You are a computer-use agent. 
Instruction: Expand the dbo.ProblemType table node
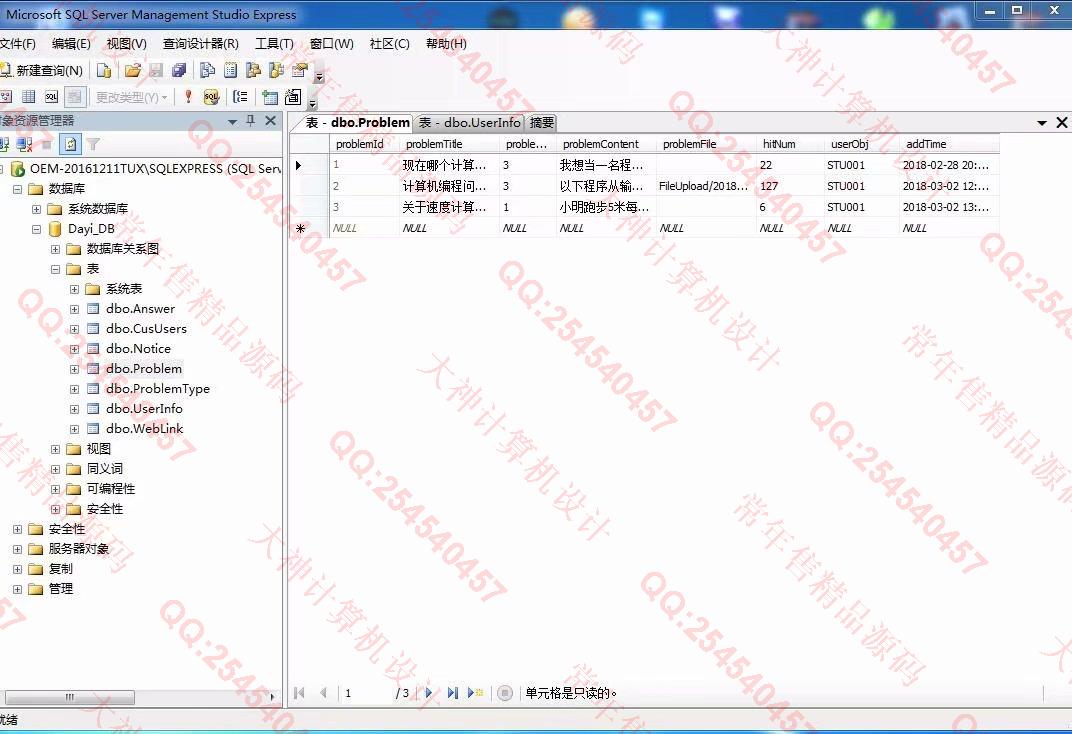pos(75,390)
